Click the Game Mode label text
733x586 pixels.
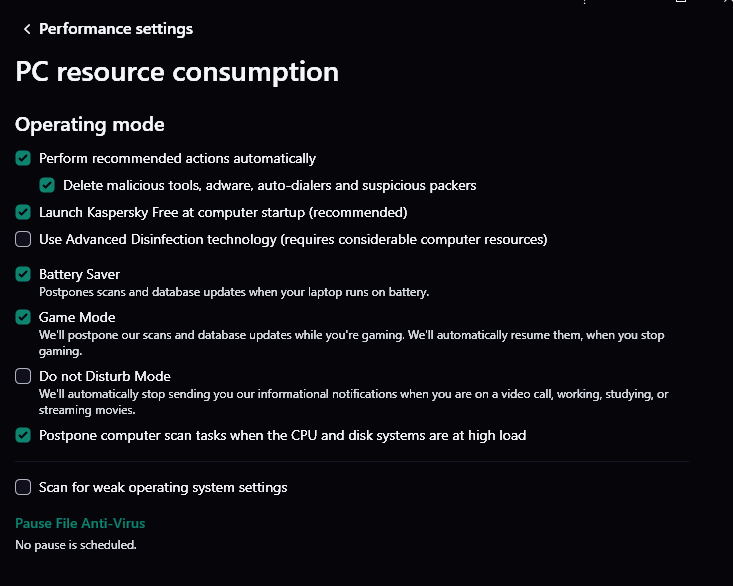pyautogui.click(x=77, y=317)
